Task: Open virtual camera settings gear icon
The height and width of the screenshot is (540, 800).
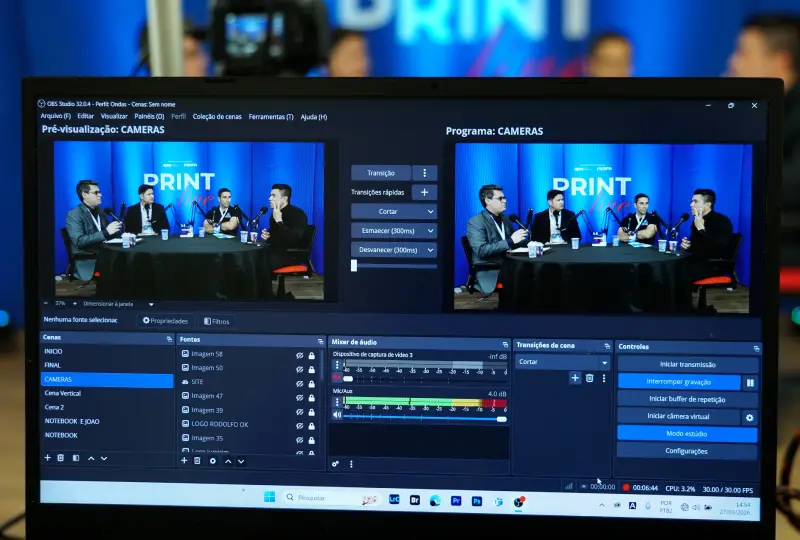Action: click(750, 417)
